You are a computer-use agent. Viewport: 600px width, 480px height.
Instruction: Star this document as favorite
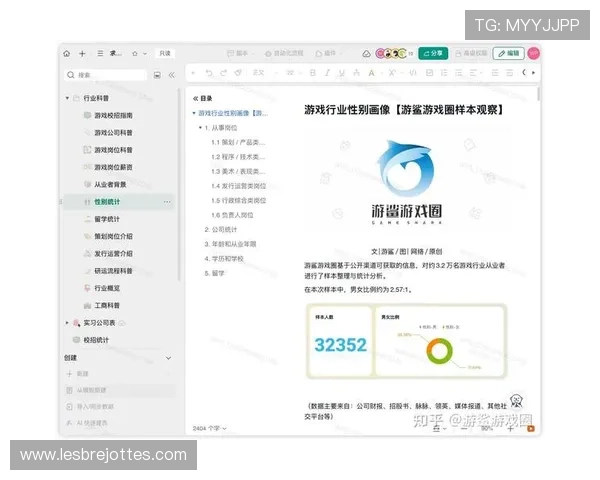[135, 54]
